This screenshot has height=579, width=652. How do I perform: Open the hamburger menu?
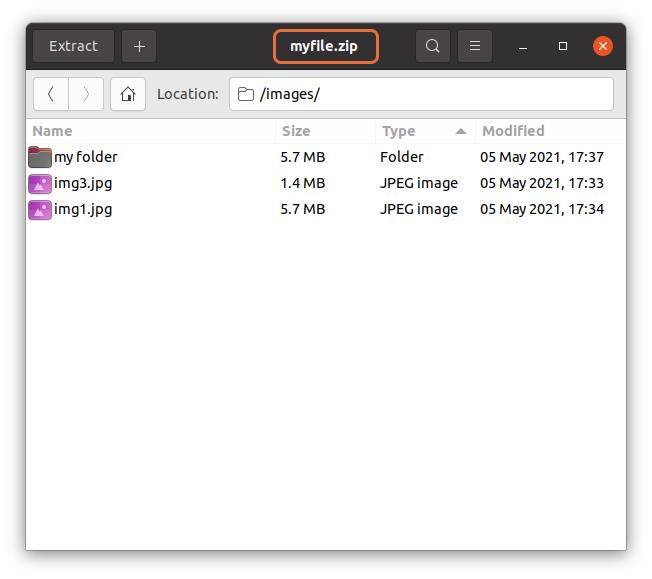coord(475,46)
